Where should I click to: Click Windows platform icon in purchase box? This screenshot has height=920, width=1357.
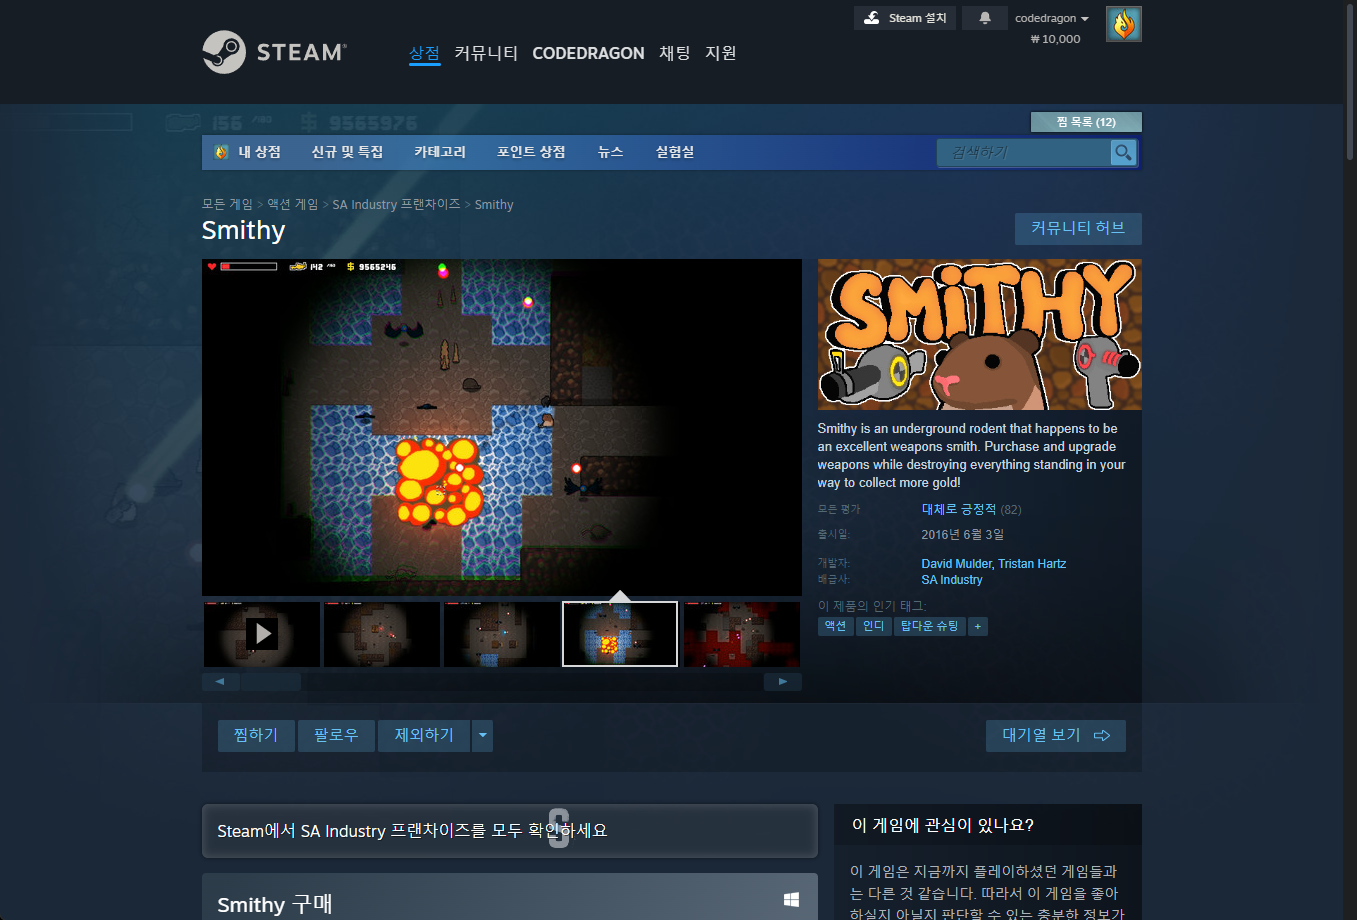point(791,900)
